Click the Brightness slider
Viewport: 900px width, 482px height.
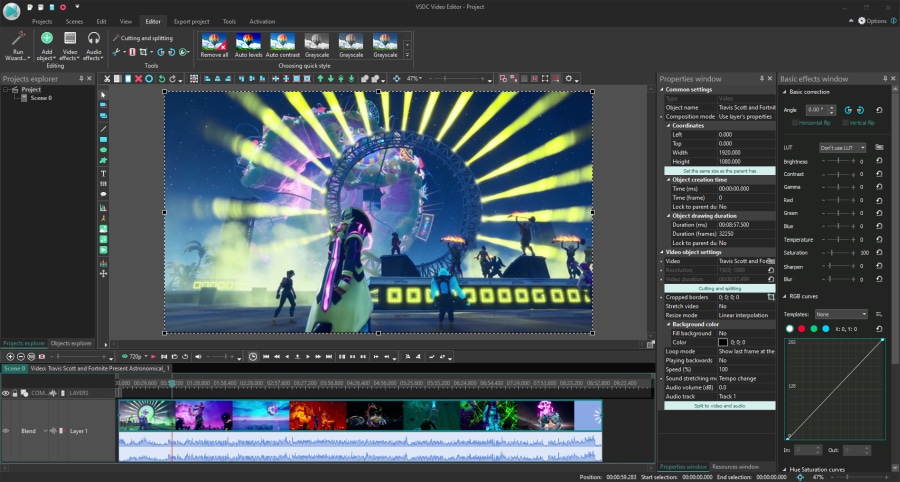point(838,162)
